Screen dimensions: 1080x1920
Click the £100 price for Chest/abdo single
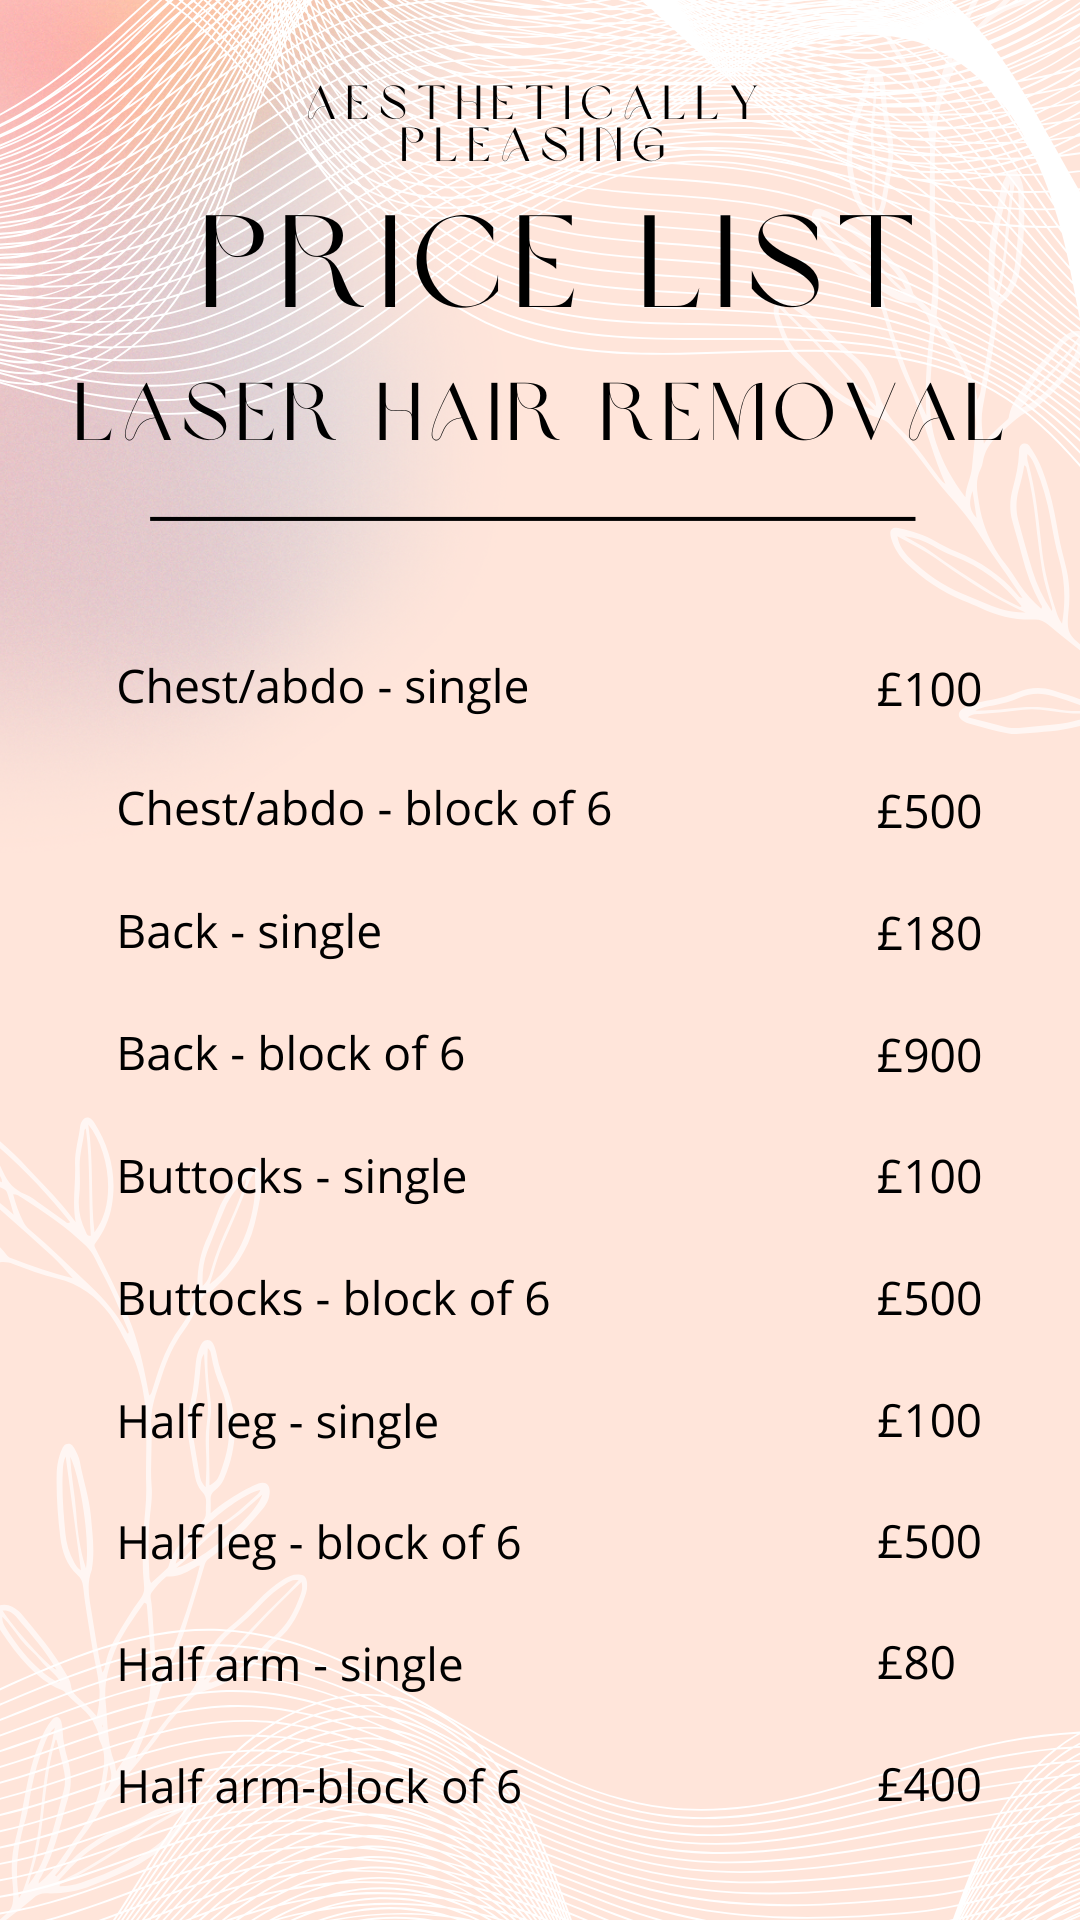point(929,690)
